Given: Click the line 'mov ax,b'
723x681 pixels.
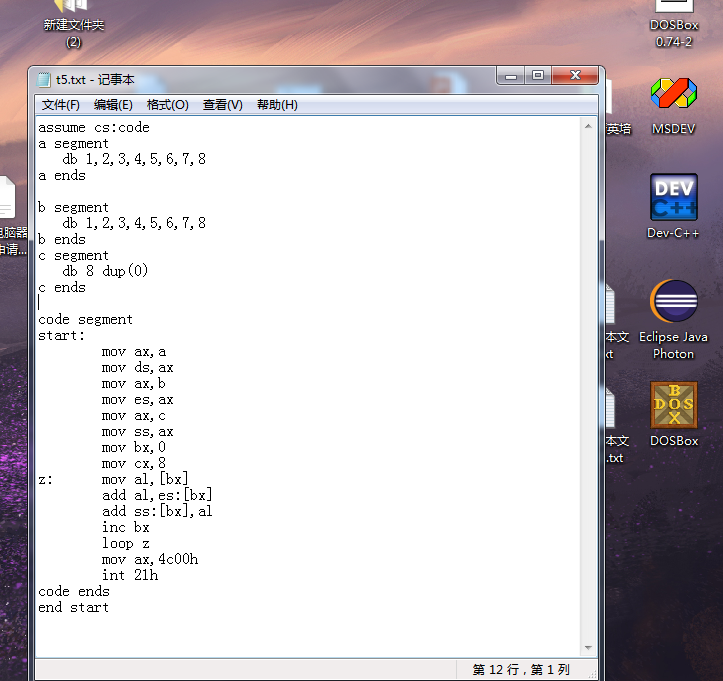Looking at the screenshot, I should point(134,383).
